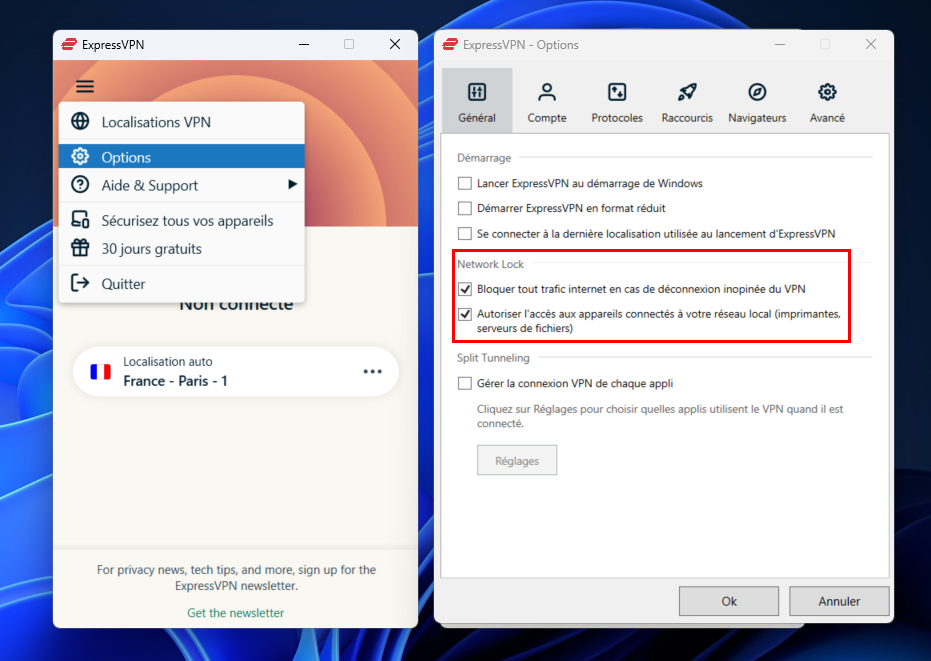Select Localisations VPN menu entry

click(x=182, y=122)
